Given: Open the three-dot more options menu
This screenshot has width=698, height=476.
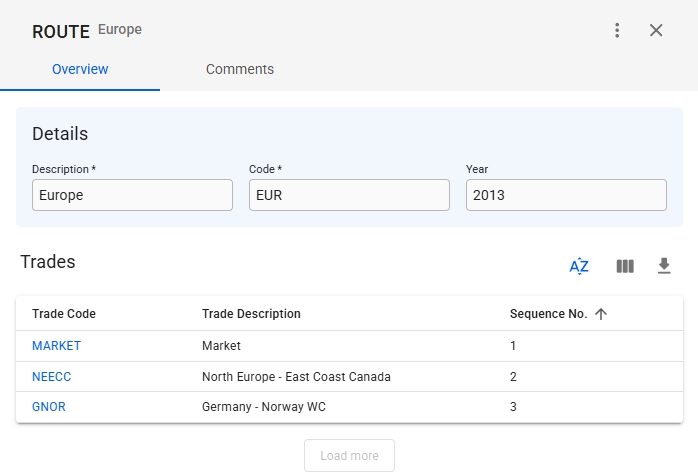Looking at the screenshot, I should point(617,30).
